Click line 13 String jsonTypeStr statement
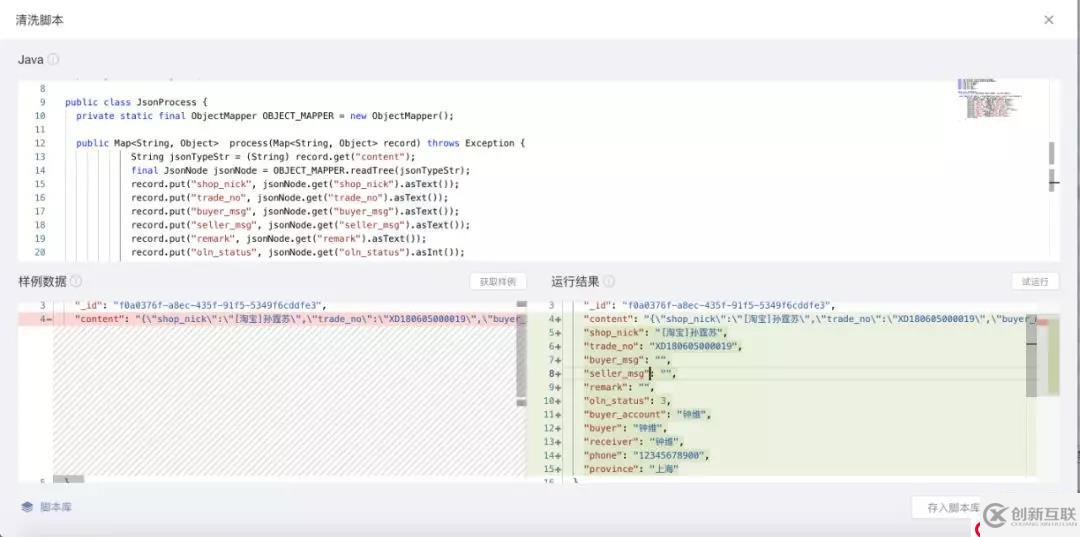Screen dimensions: 1080x537 pyautogui.click(x=273, y=157)
